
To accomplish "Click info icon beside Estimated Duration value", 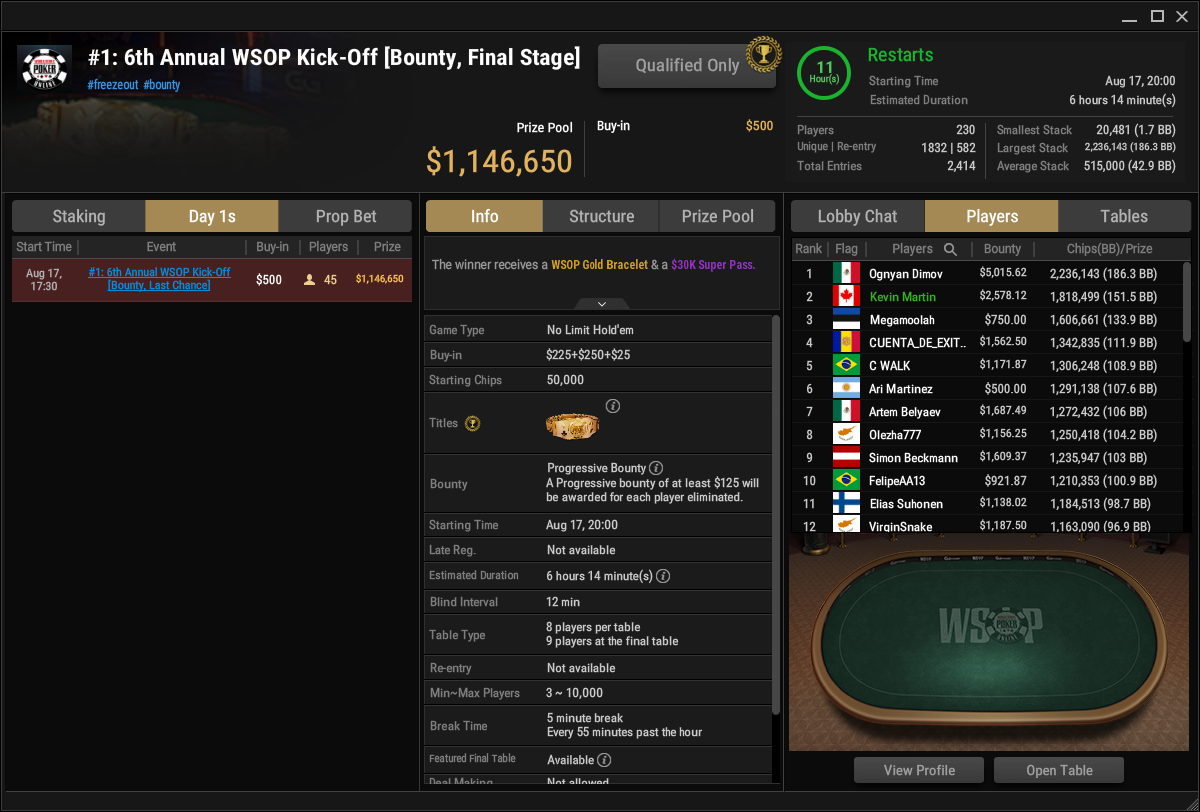I will pos(663,576).
